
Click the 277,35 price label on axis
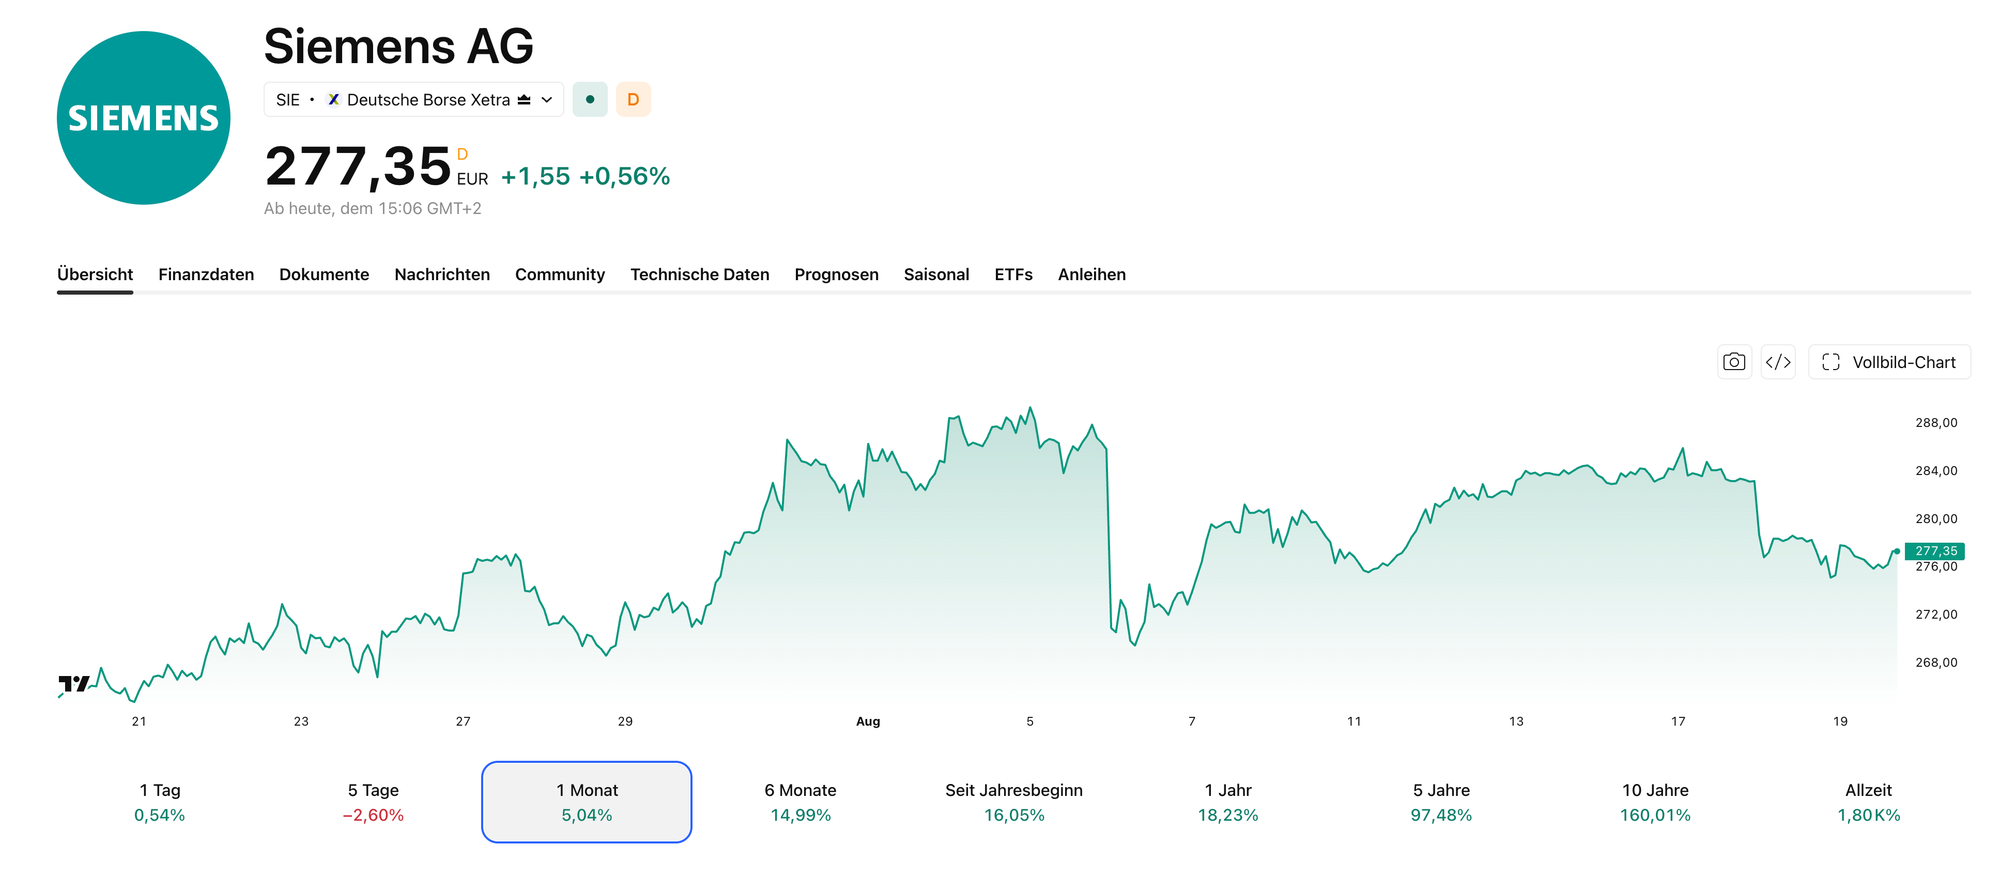point(1935,551)
